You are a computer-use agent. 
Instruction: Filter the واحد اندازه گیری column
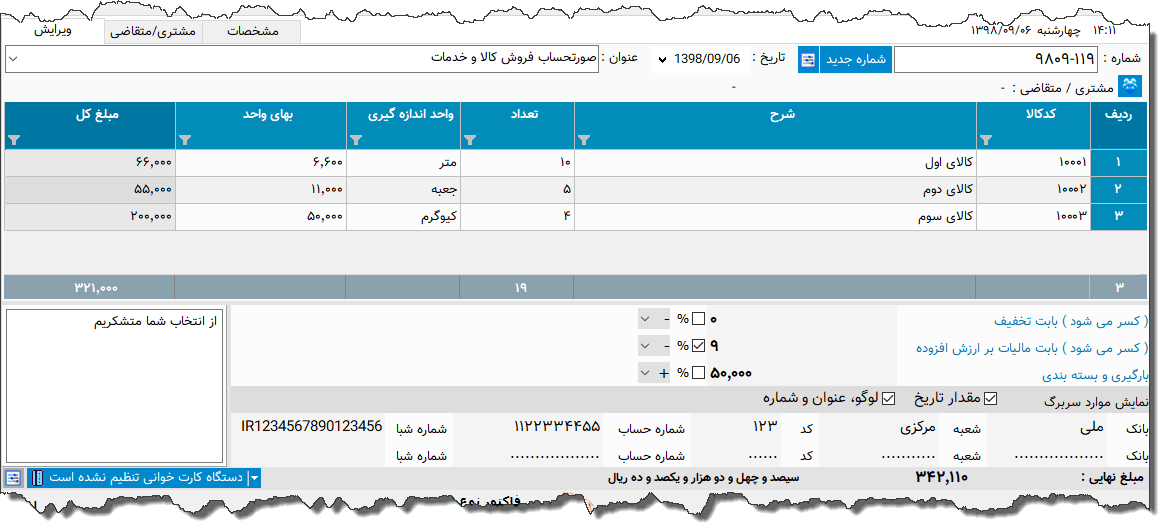tap(356, 140)
